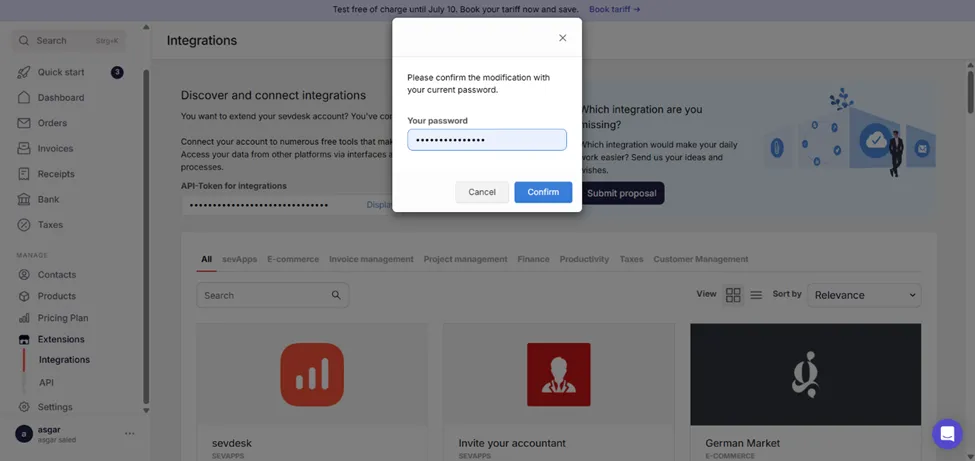Open the Book tariff link
Screen dimensions: 975x461
pos(614,9)
